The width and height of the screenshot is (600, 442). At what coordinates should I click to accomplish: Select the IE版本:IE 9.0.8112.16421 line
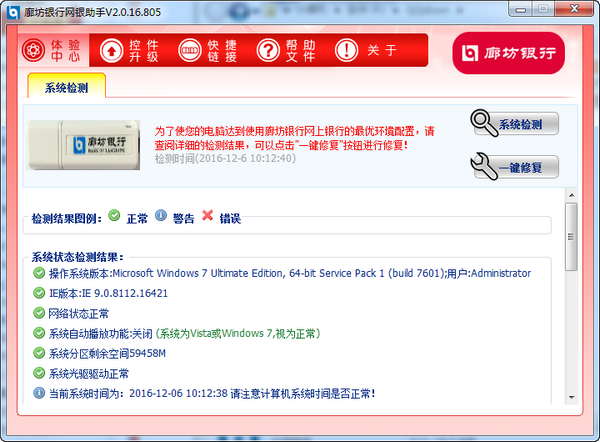tap(108, 294)
